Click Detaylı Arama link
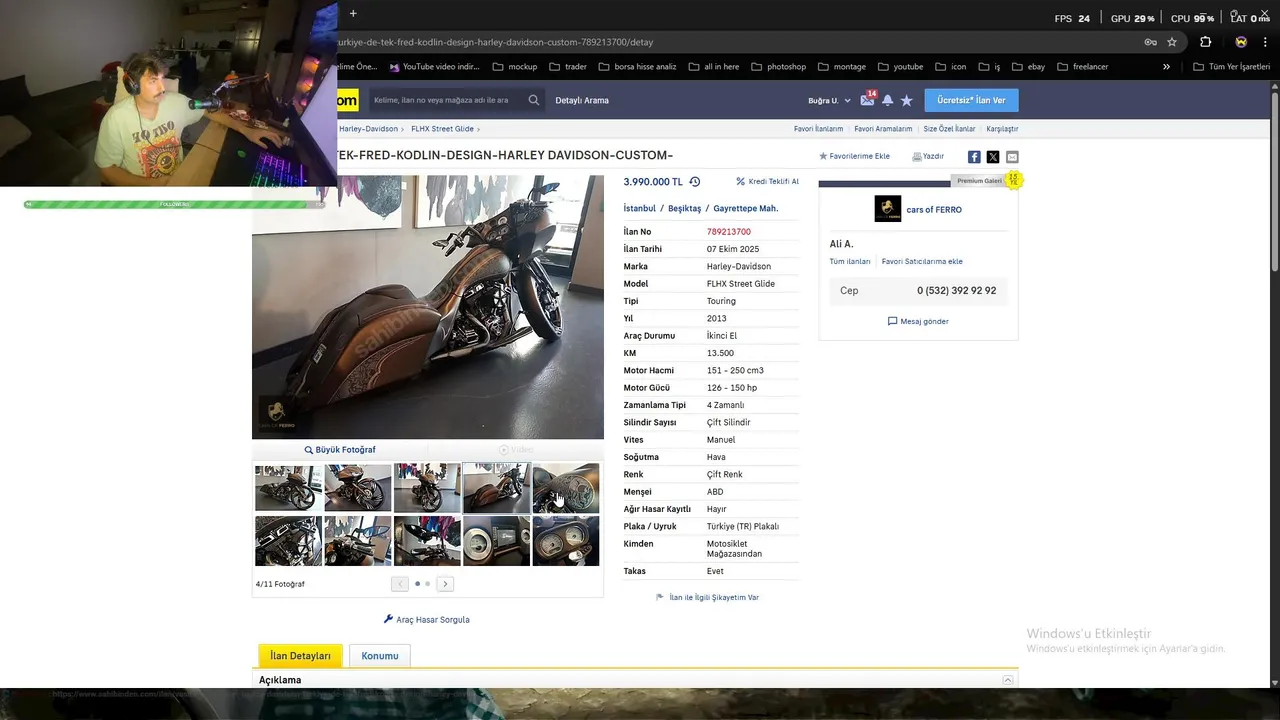 [x=582, y=100]
